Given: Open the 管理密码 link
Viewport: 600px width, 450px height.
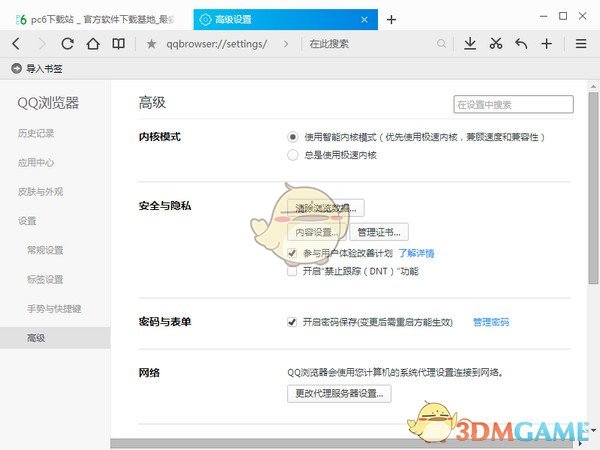Looking at the screenshot, I should point(491,322).
